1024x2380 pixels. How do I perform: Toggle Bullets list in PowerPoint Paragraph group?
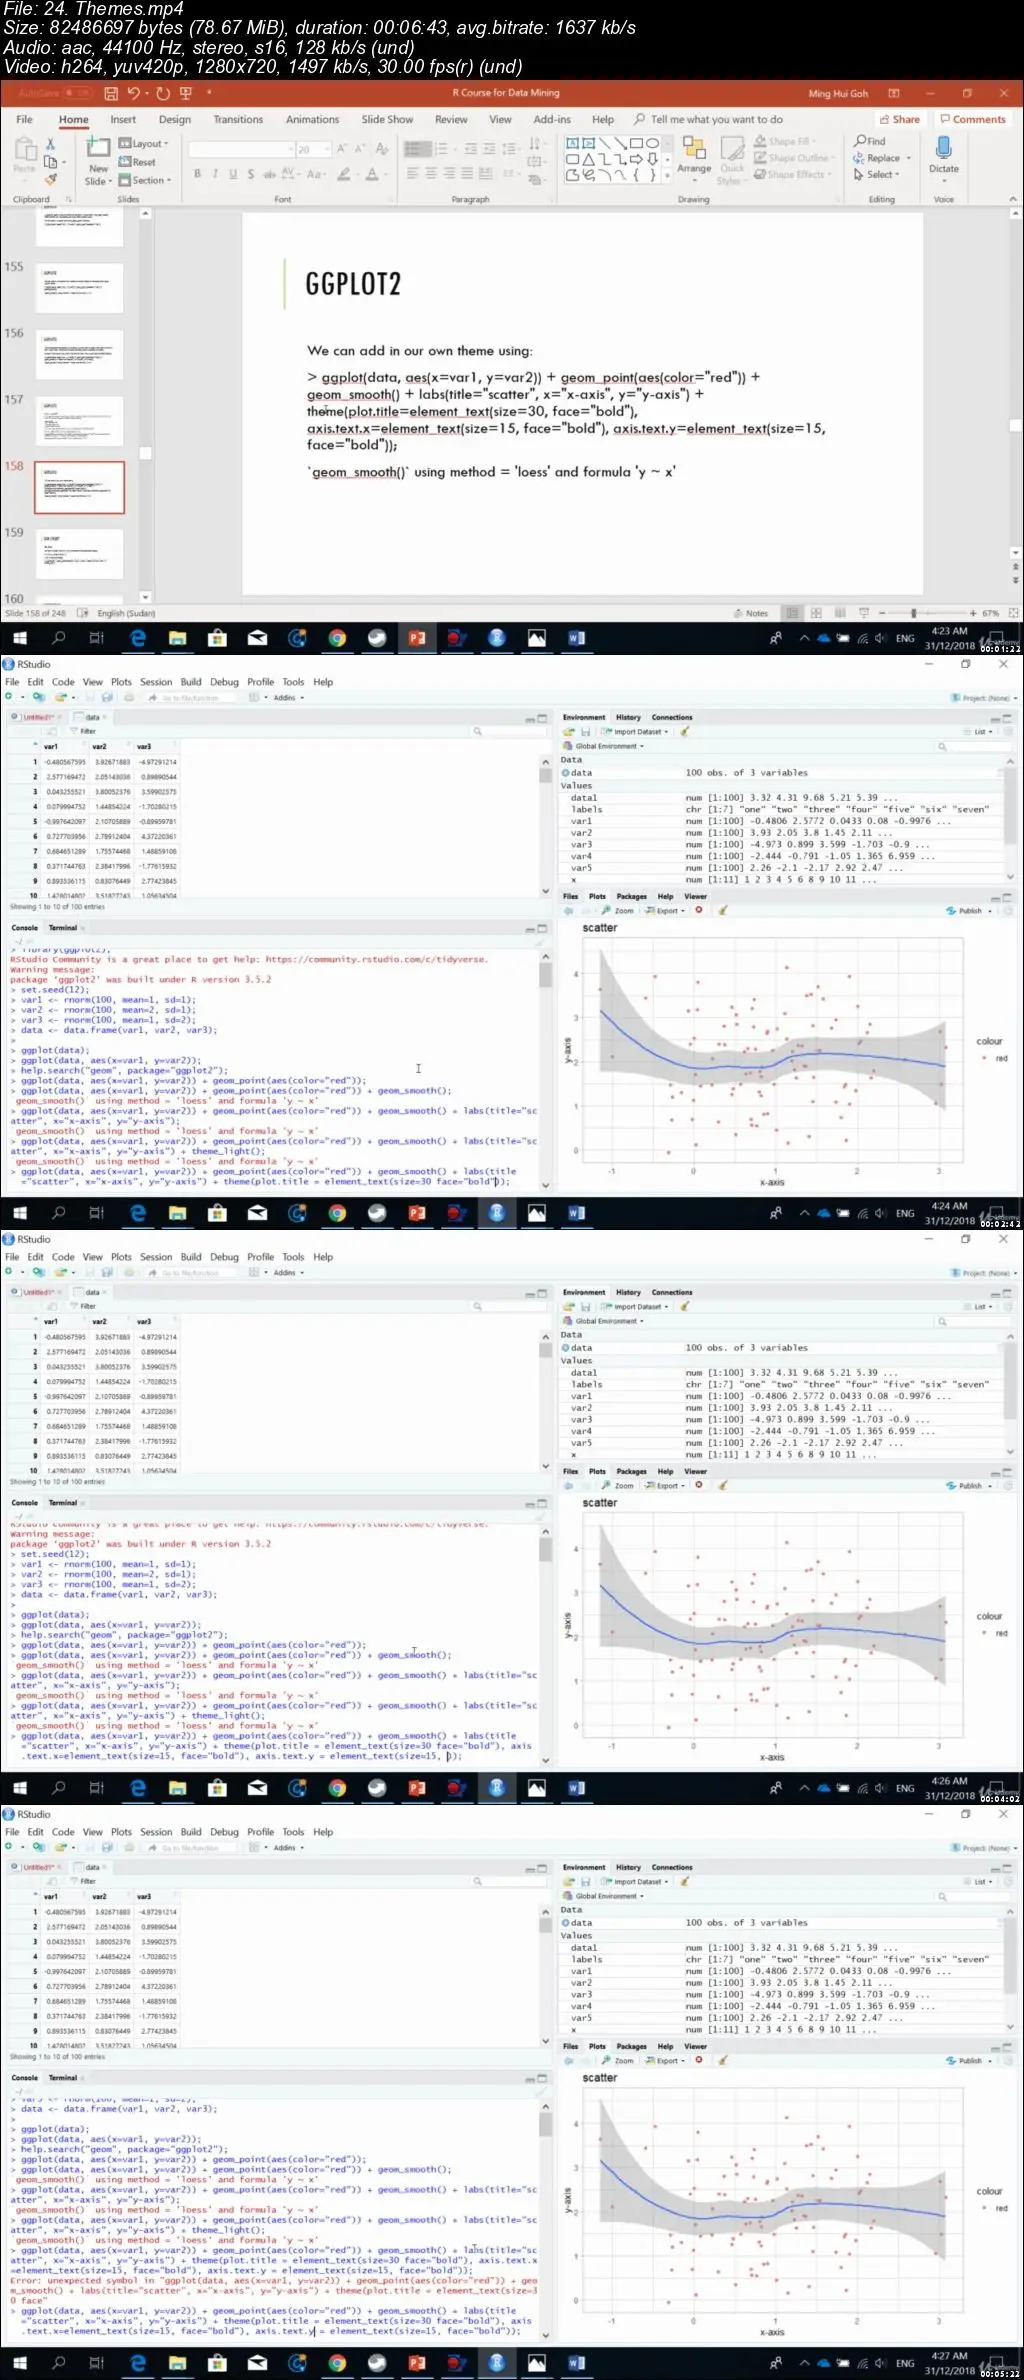tap(418, 149)
